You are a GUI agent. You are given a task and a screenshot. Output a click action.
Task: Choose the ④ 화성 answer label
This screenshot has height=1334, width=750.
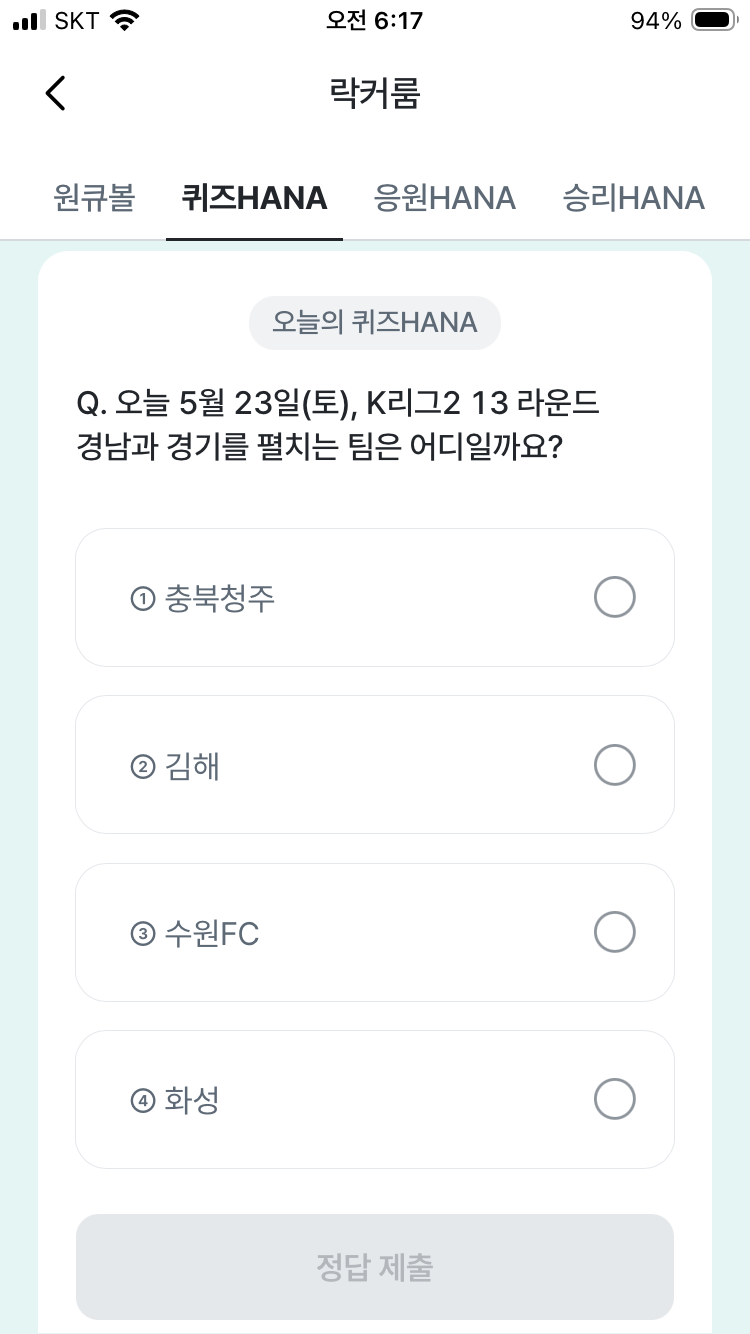(175, 1101)
